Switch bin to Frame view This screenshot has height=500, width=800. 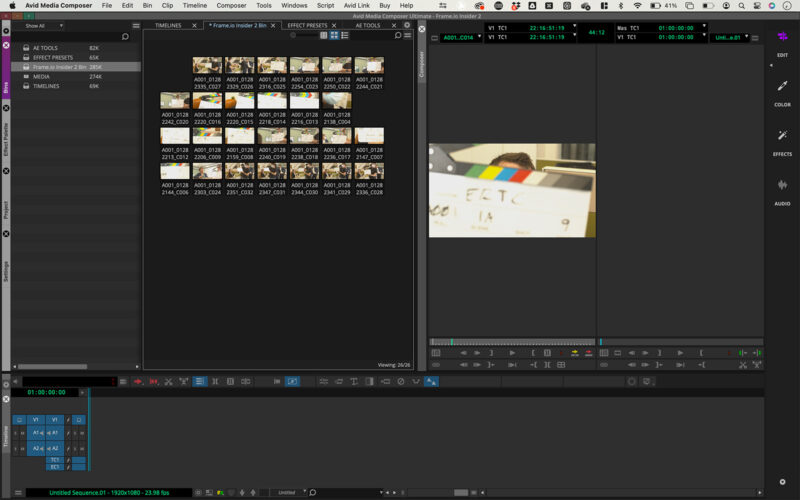(334, 35)
